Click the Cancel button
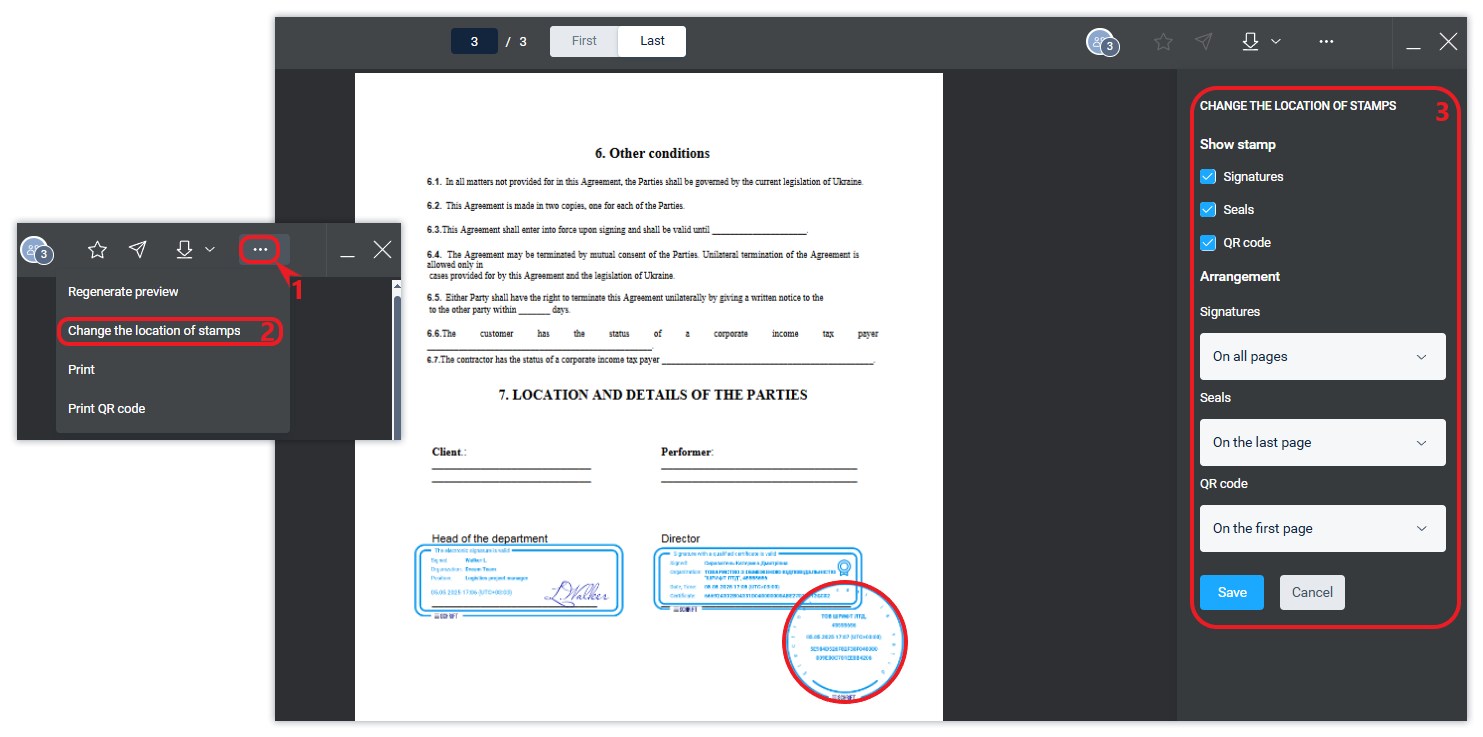The height and width of the screenshot is (737, 1483). pos(1312,593)
